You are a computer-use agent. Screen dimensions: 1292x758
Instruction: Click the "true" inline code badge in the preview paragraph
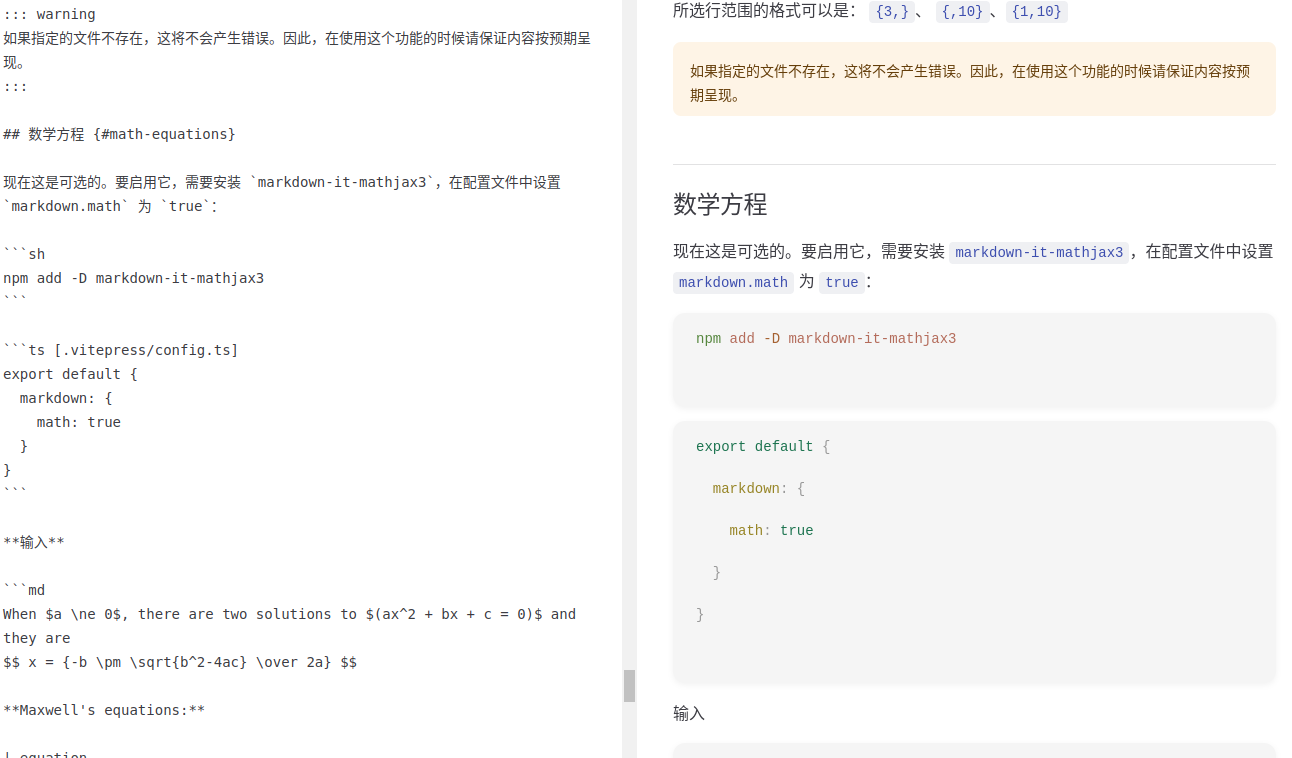(842, 282)
